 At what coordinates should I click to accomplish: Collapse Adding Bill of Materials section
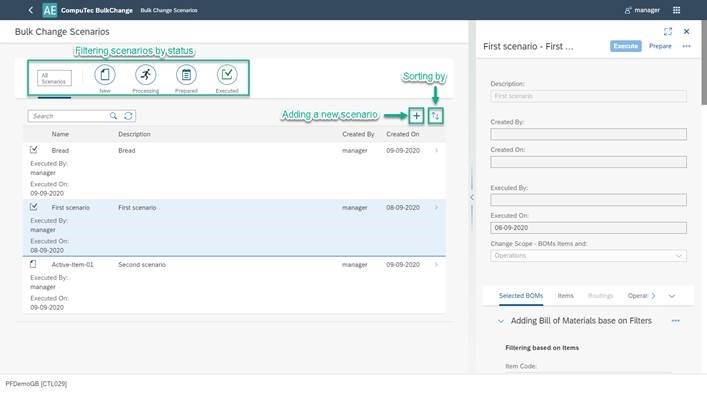pyautogui.click(x=500, y=321)
